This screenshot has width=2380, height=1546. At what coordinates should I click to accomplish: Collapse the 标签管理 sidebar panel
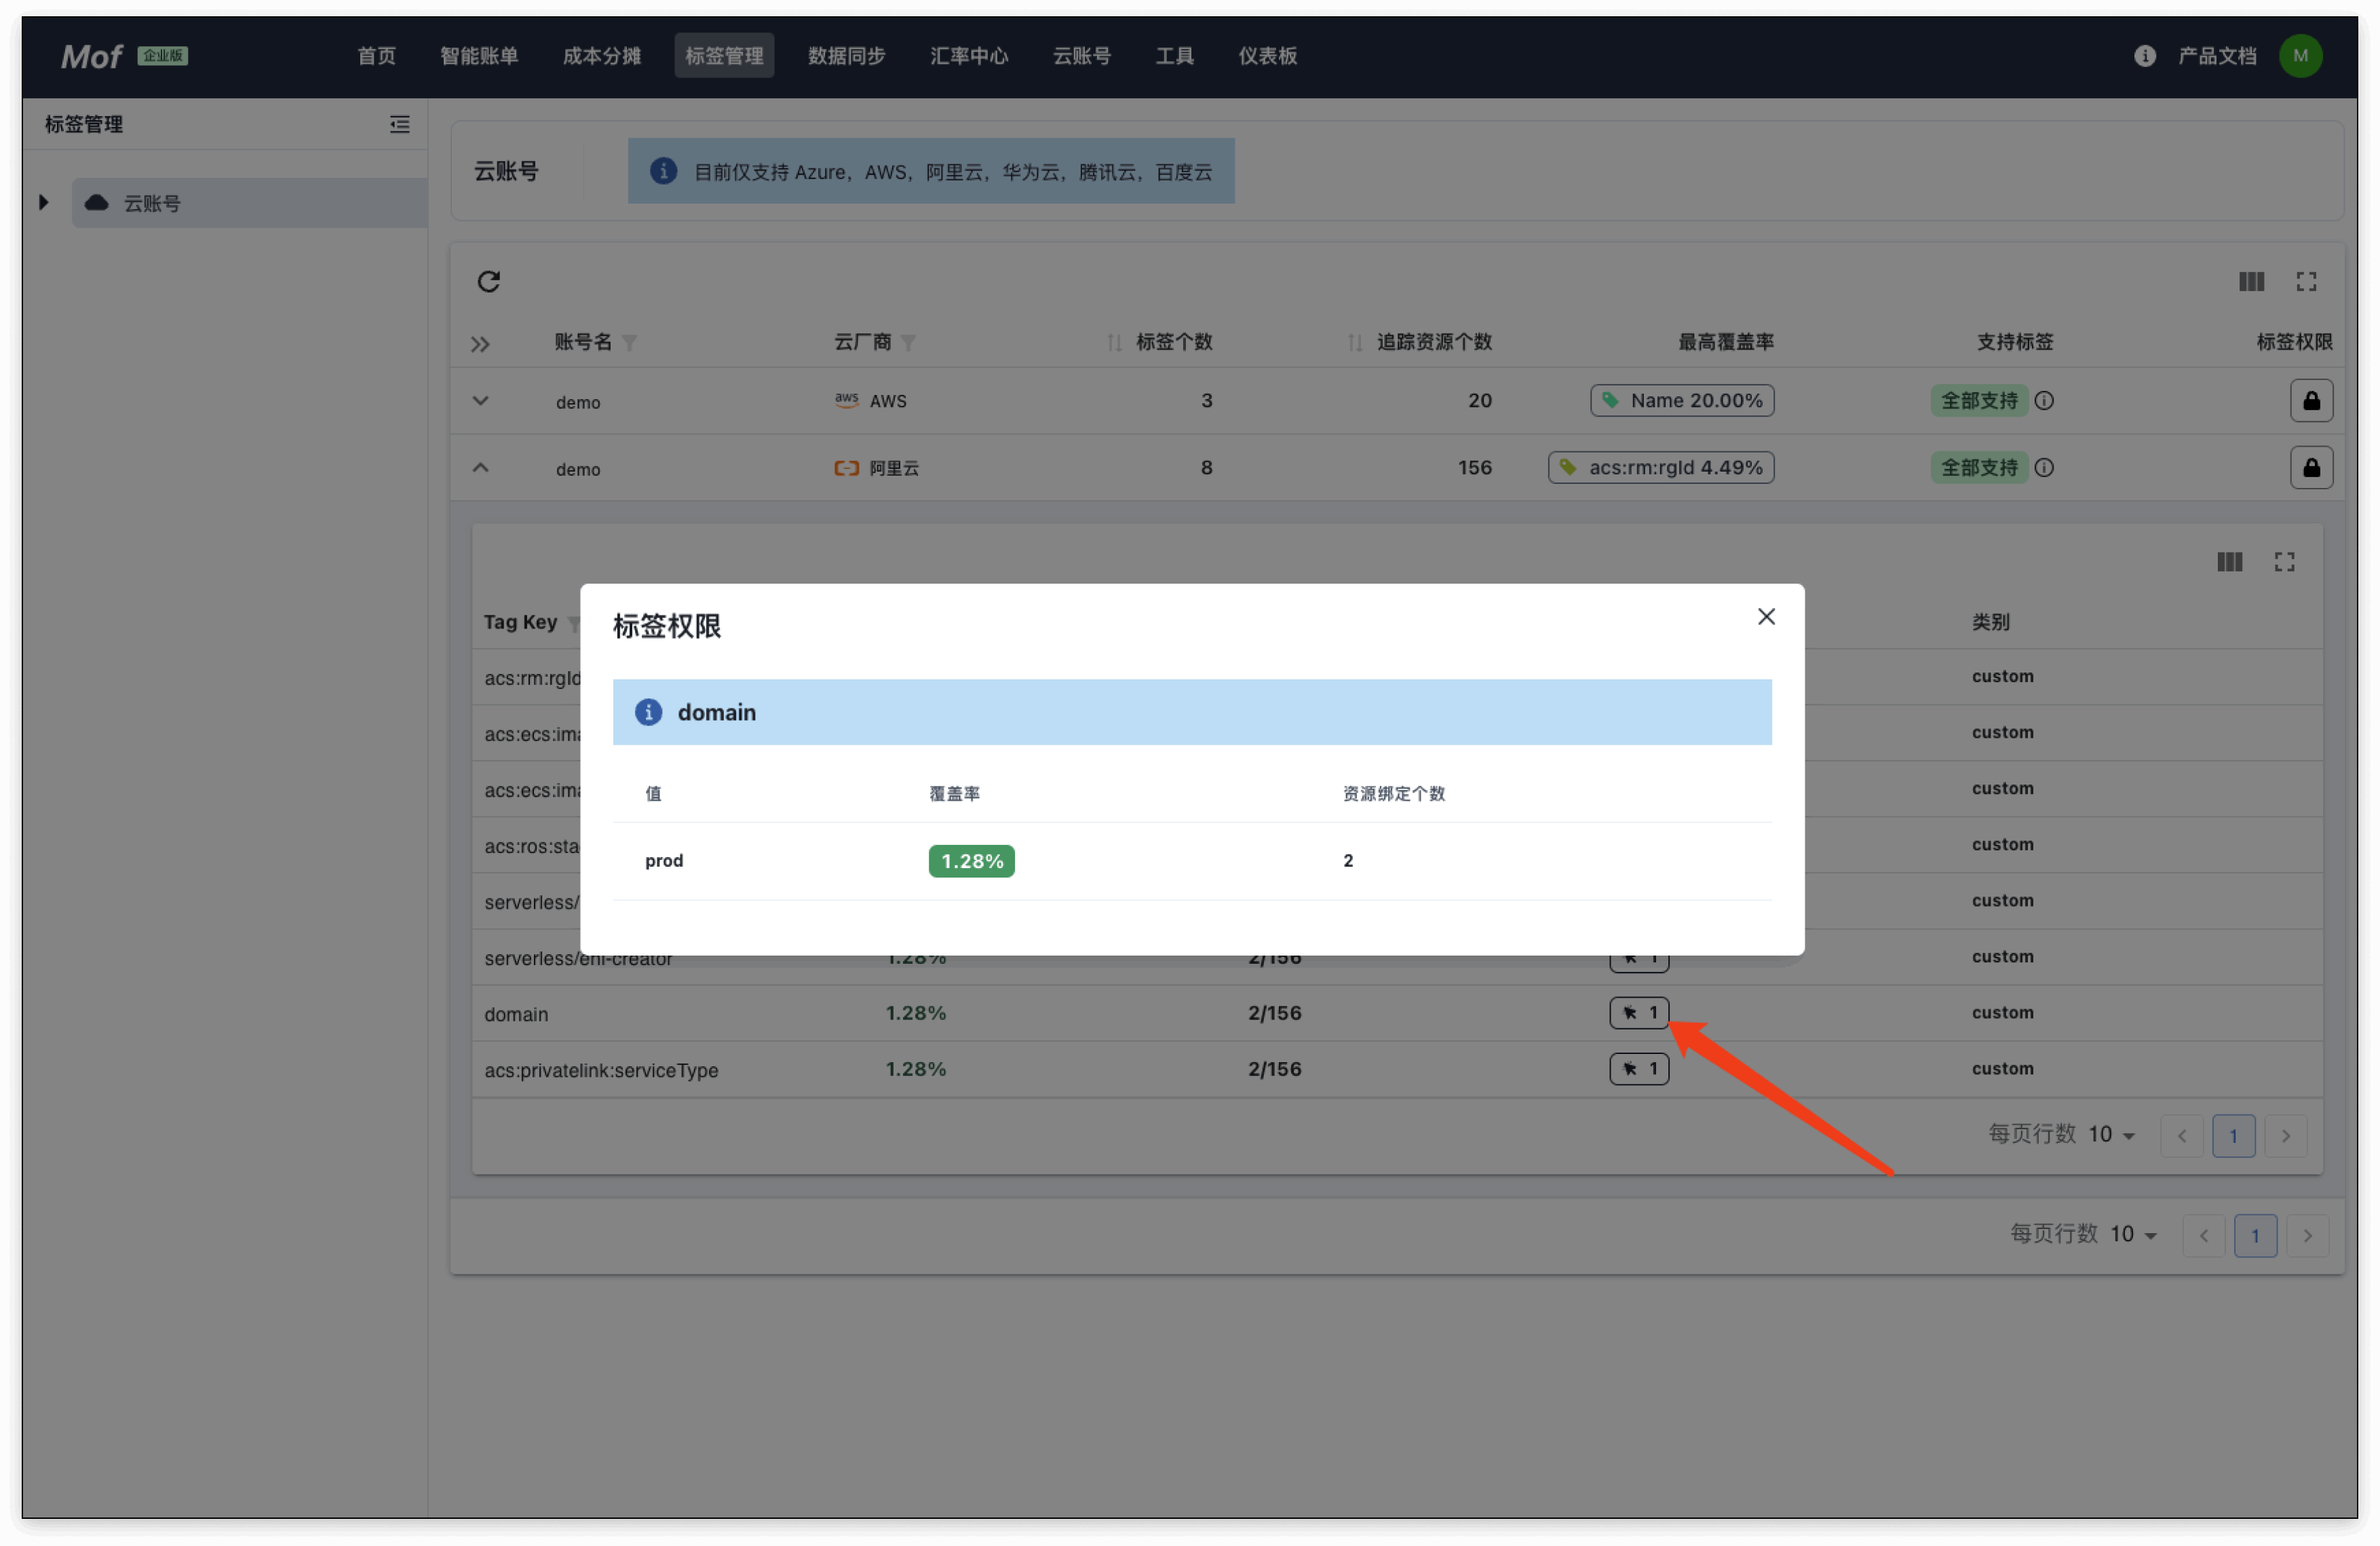[400, 124]
